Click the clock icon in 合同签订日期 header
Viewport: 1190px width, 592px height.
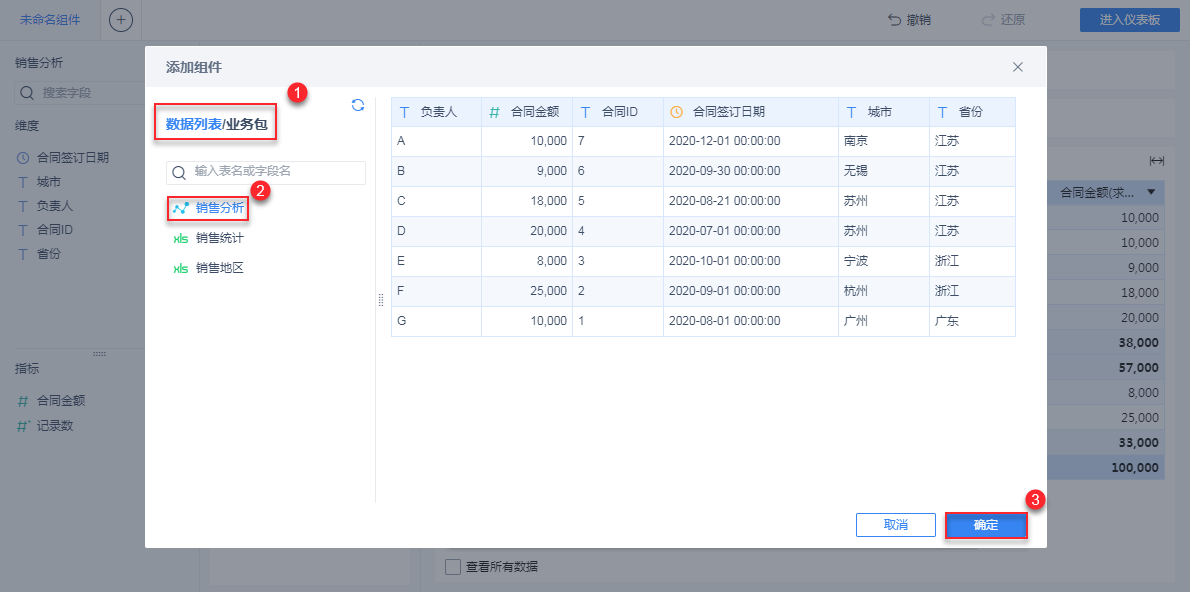(677, 112)
